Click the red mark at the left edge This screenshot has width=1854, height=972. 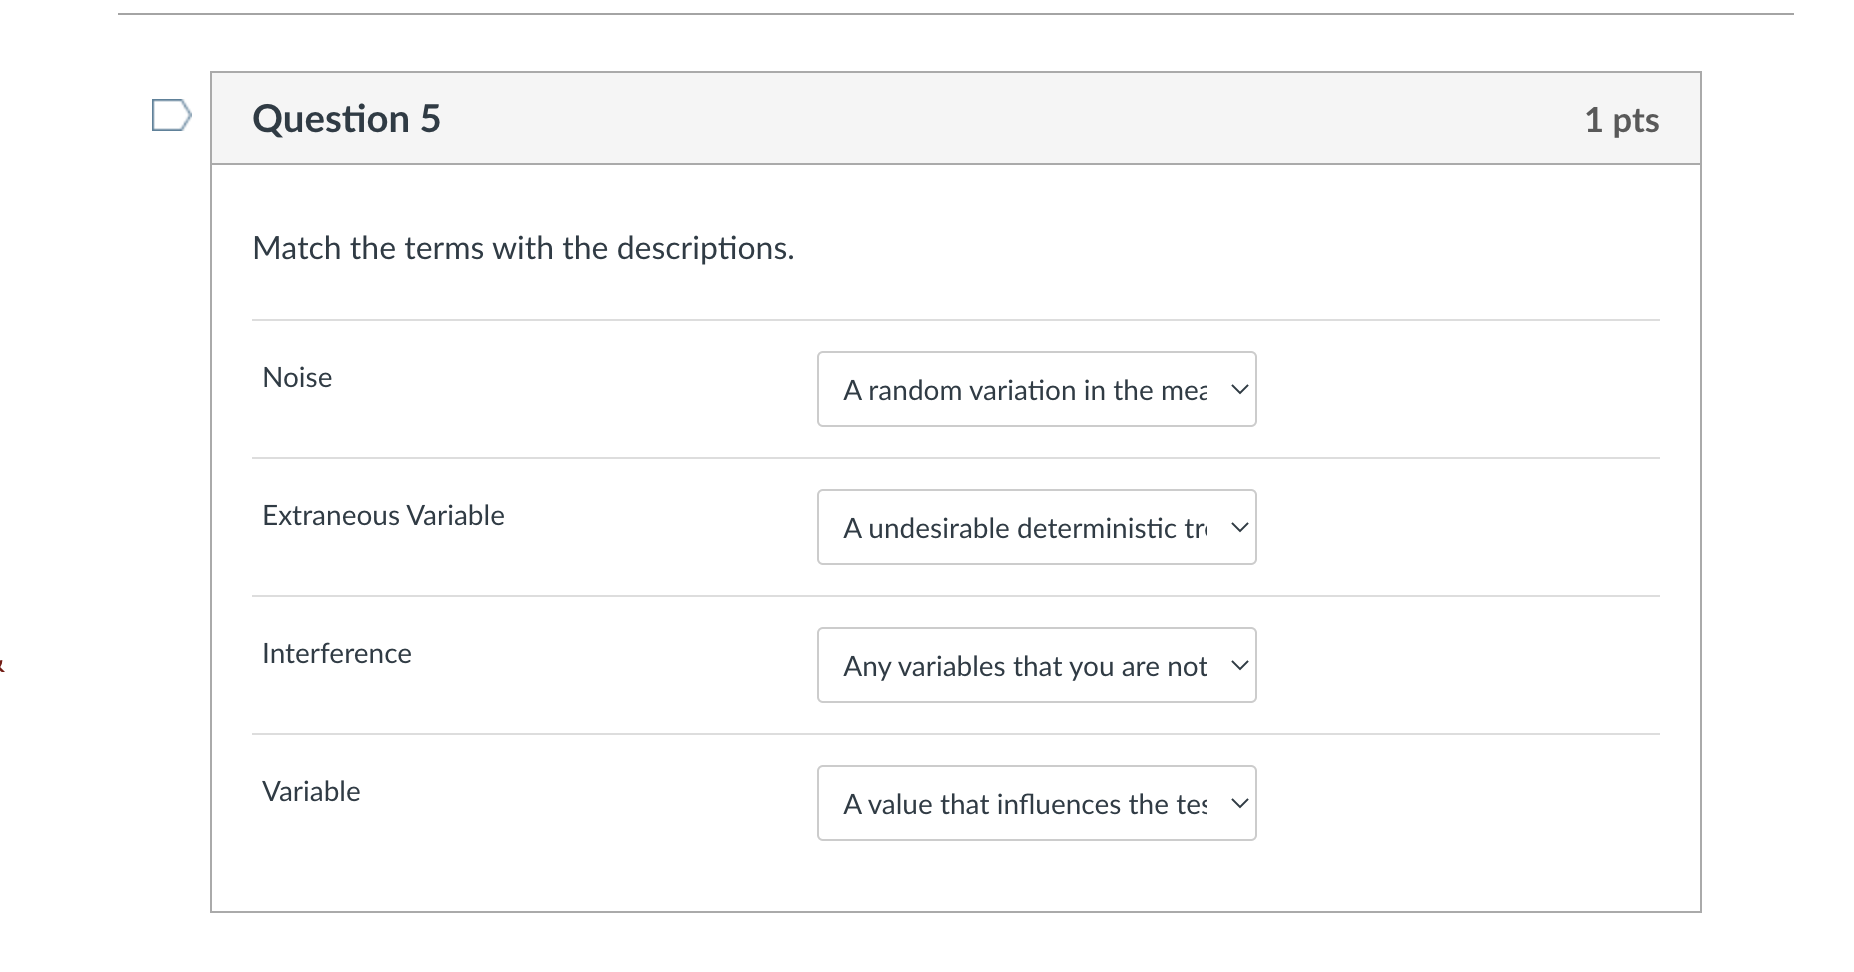click(2, 664)
